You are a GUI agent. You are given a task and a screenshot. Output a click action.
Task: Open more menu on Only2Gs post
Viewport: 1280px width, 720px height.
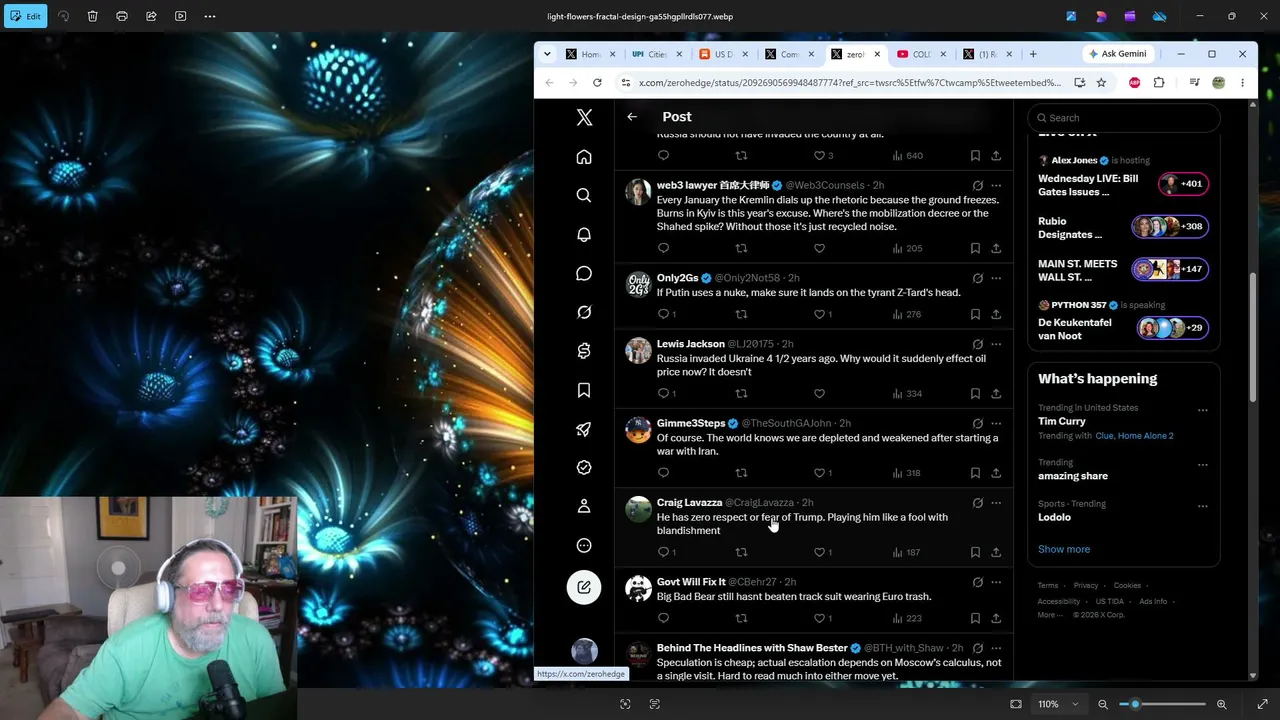tap(996, 278)
